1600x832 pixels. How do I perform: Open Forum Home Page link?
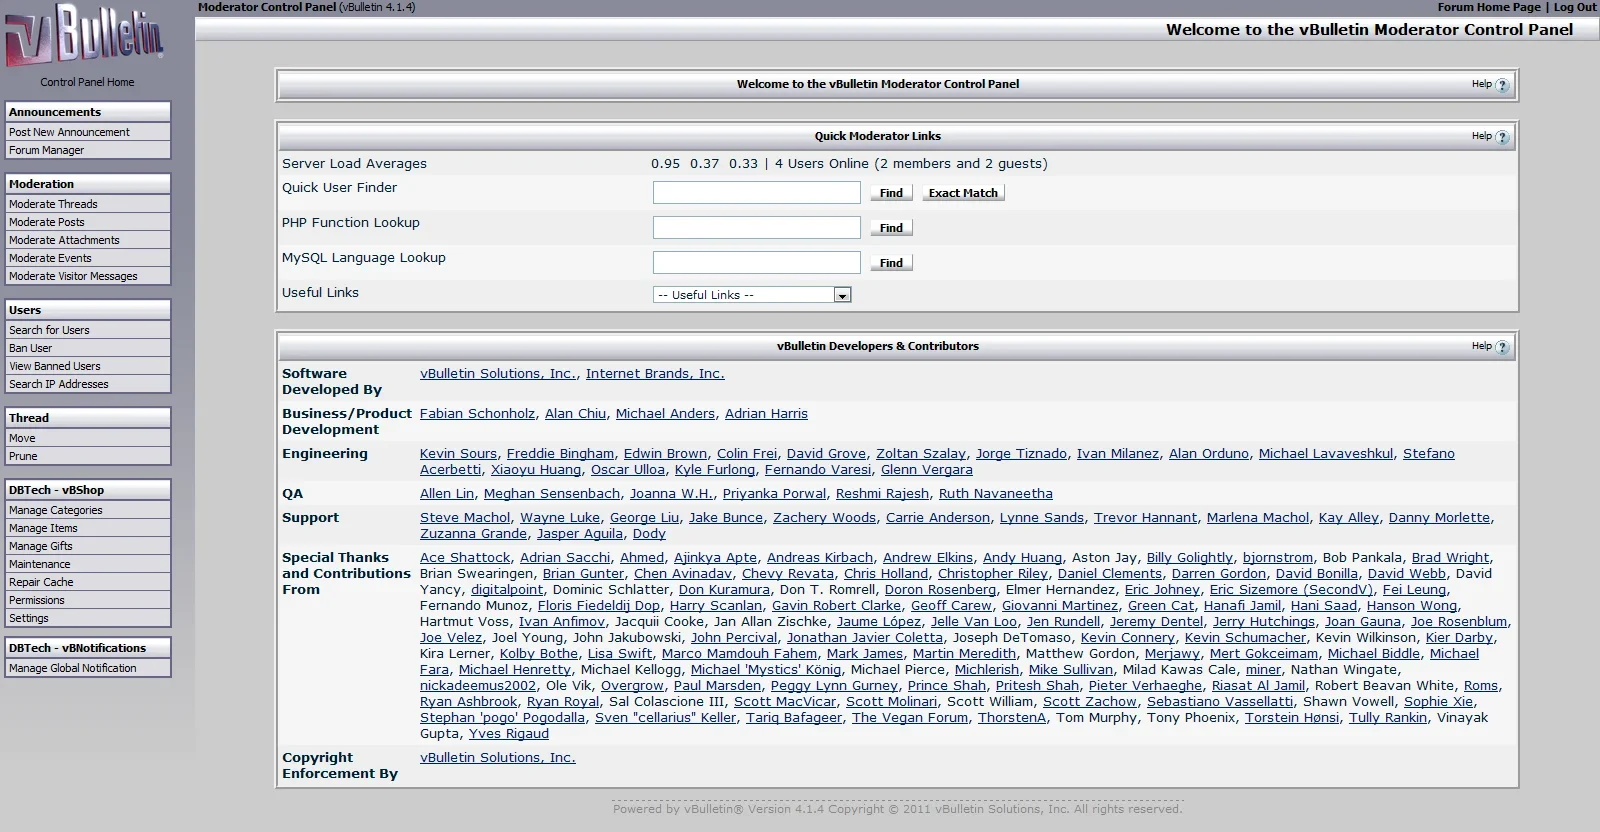coord(1489,7)
